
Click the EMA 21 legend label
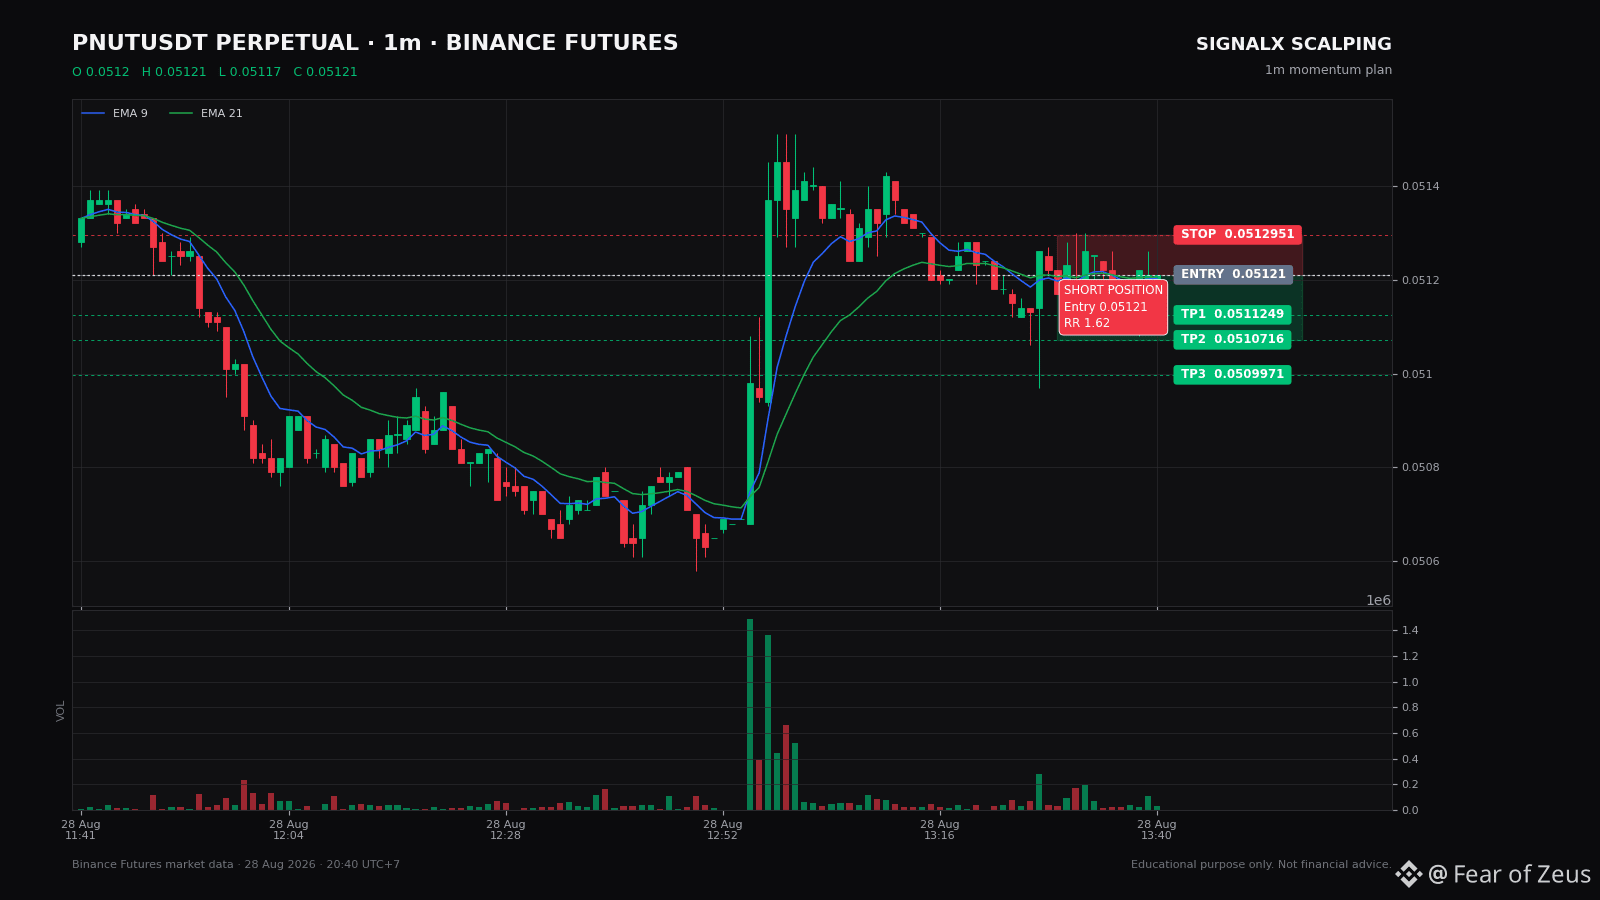click(x=222, y=114)
